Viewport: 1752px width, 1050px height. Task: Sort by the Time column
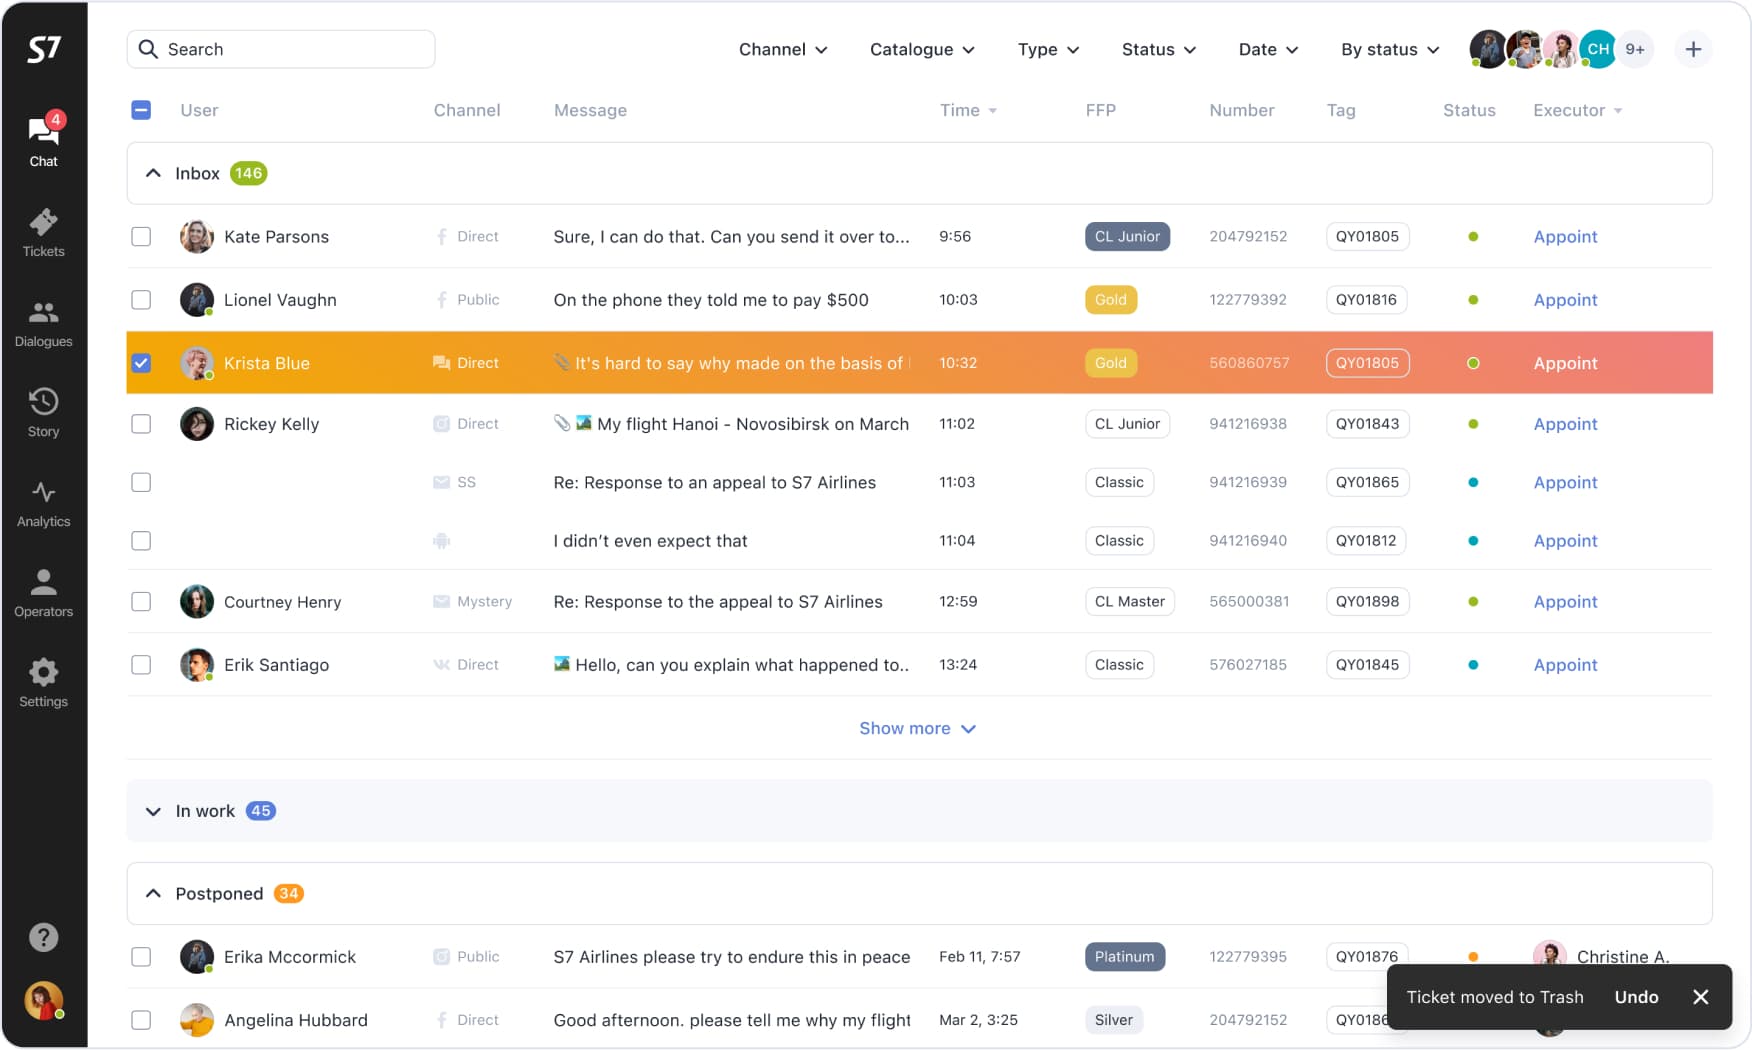968,110
